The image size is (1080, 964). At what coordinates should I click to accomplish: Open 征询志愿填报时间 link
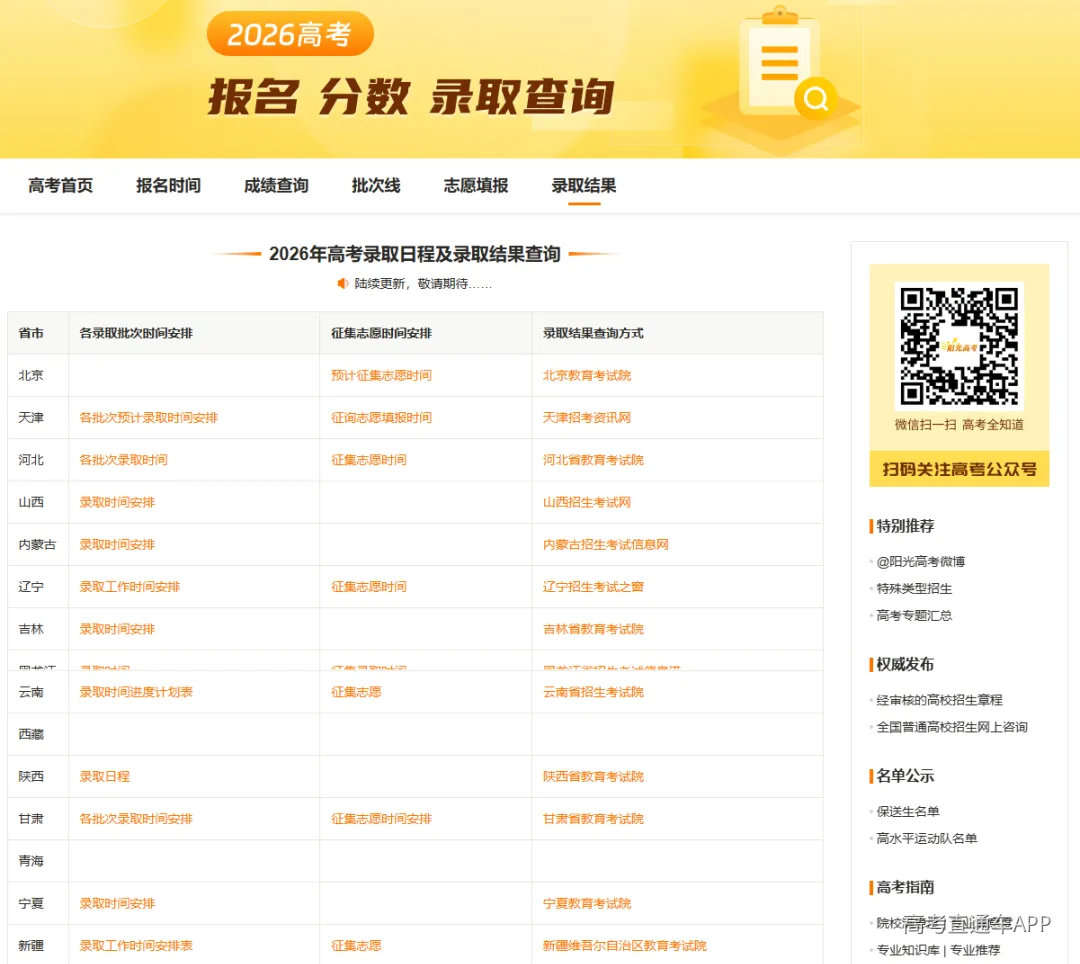pyautogui.click(x=381, y=418)
